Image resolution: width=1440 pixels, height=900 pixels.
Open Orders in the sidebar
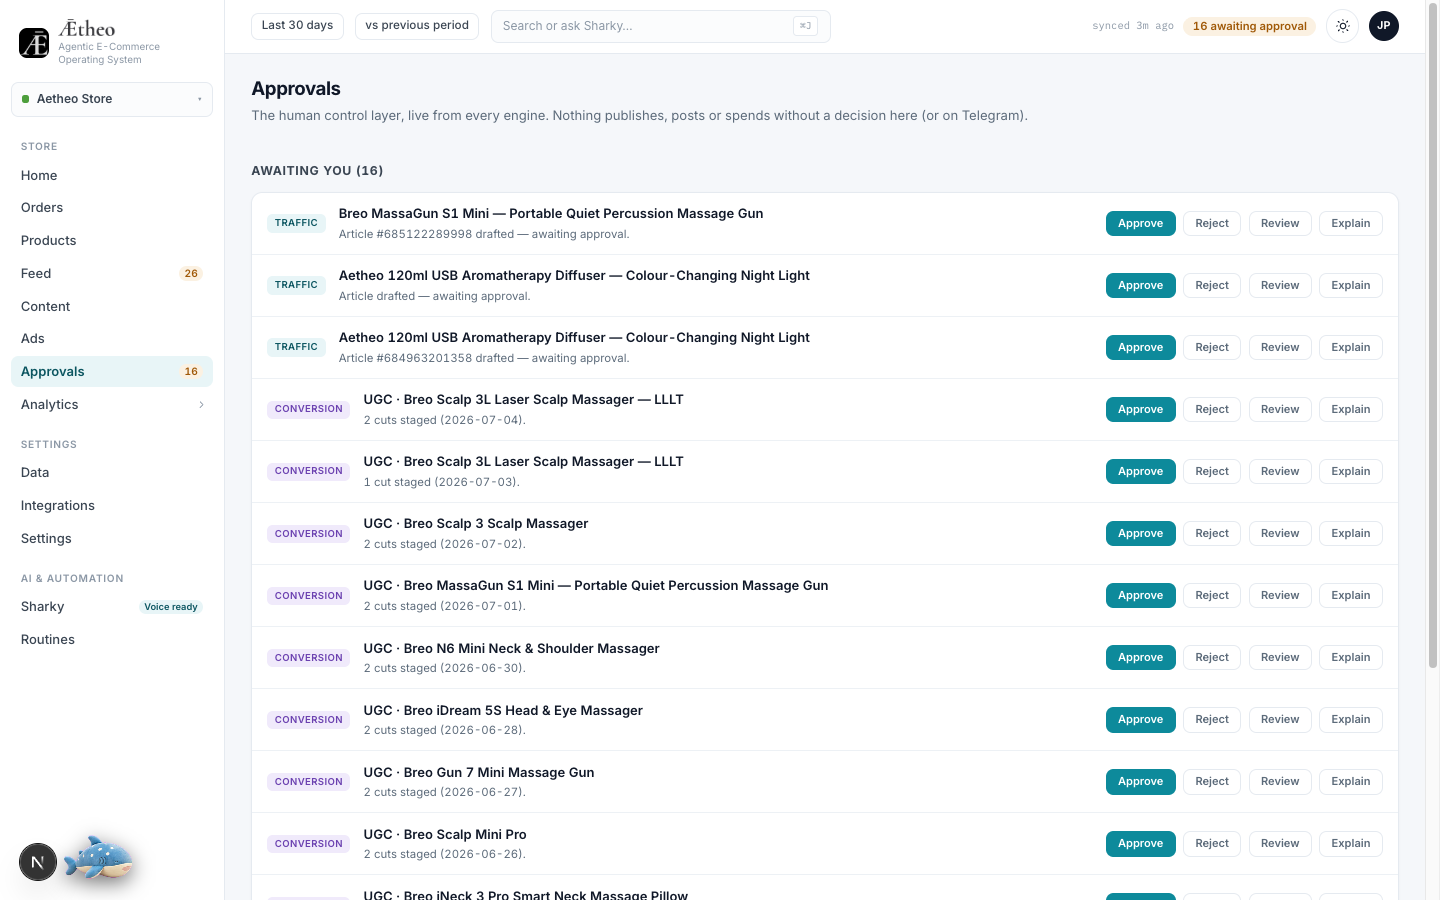112,208
